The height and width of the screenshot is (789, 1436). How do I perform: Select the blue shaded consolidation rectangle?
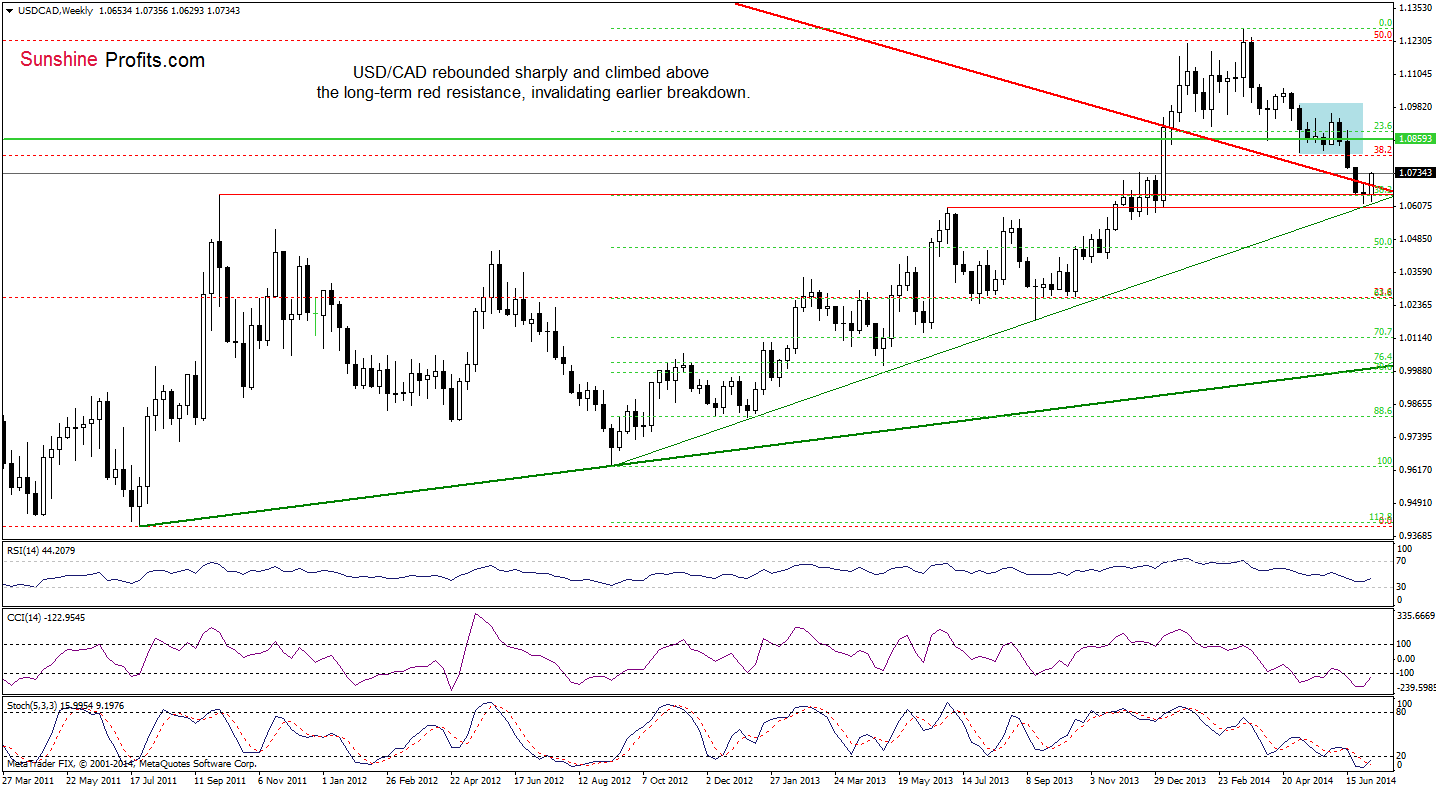pos(1330,128)
